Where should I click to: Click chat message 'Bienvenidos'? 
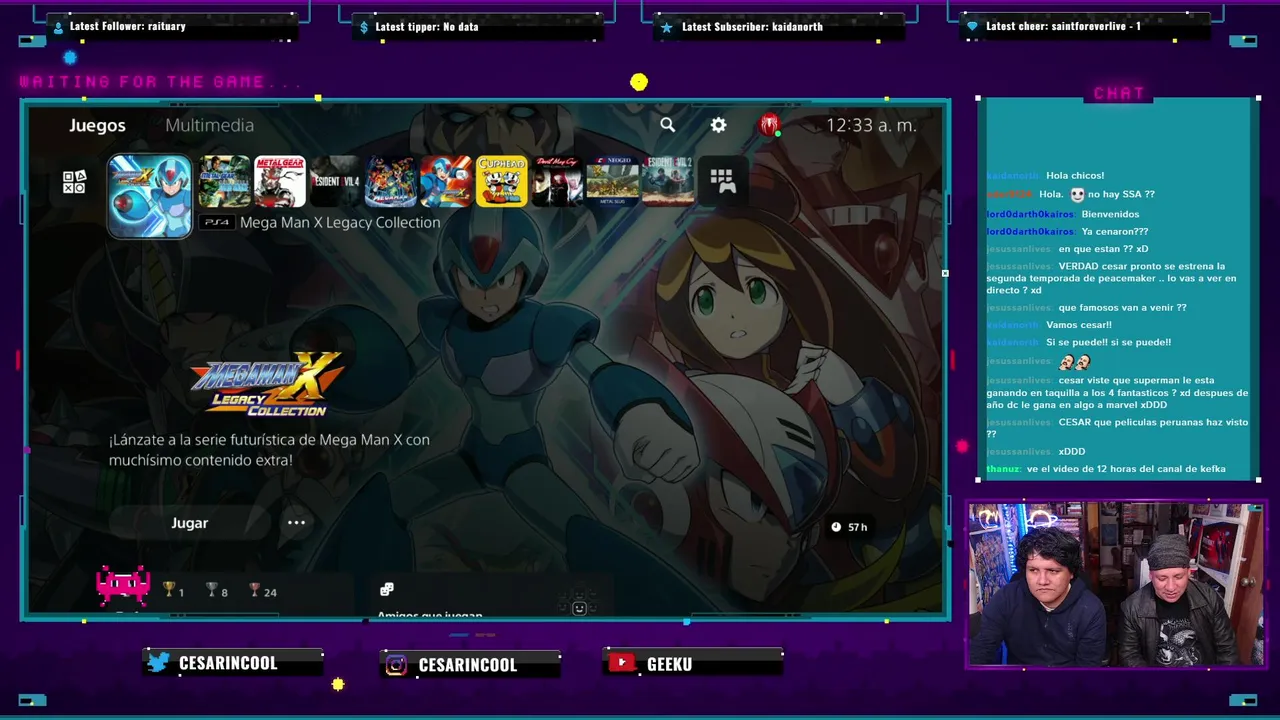click(1110, 214)
